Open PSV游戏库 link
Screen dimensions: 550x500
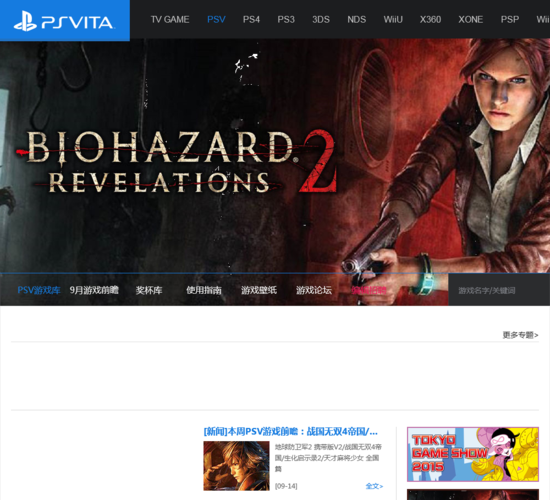(x=39, y=290)
